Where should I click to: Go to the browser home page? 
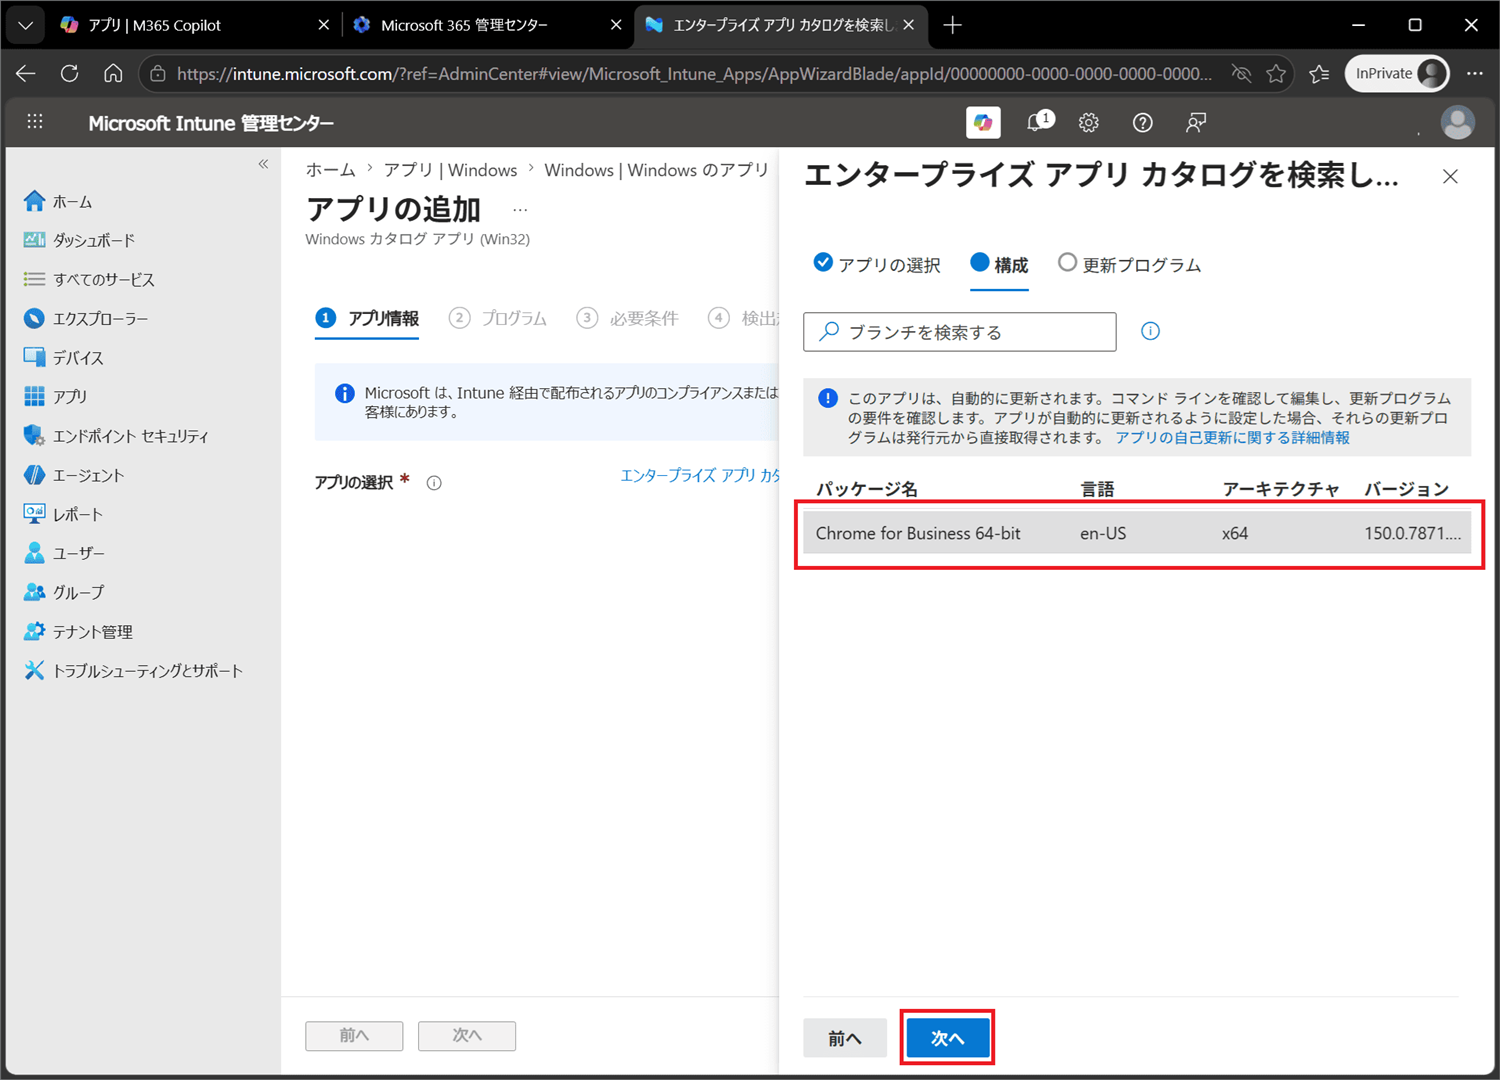click(x=113, y=74)
